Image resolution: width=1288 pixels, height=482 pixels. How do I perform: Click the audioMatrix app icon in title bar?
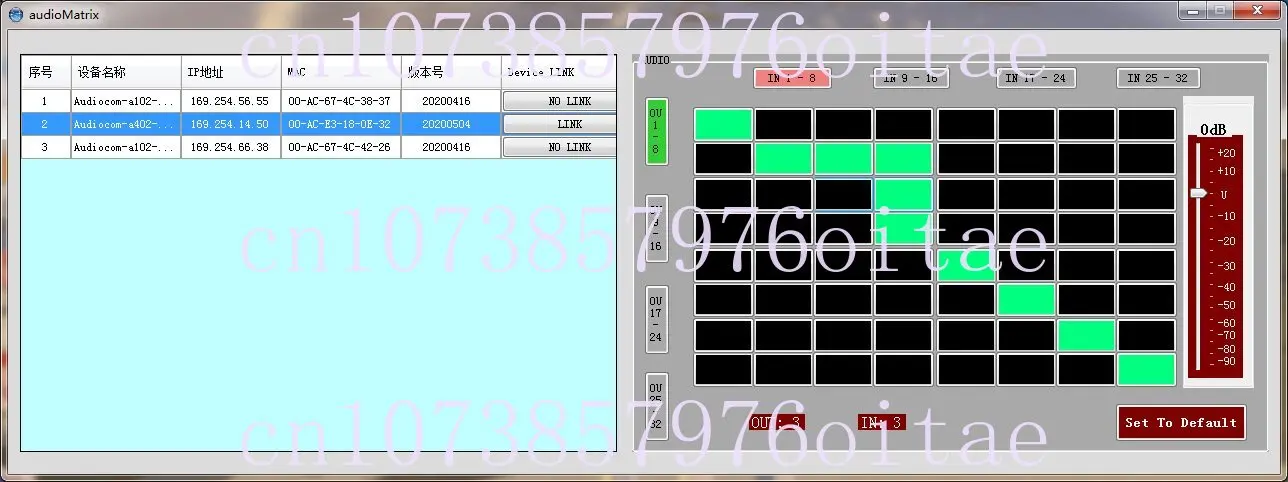14,14
